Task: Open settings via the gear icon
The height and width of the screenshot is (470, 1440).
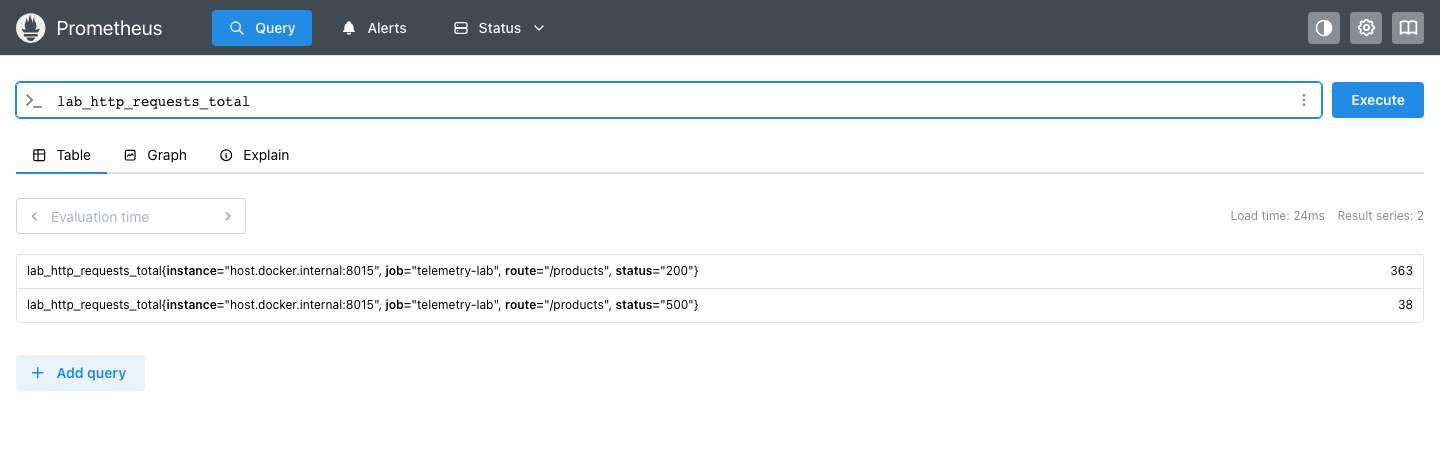Action: pos(1366,28)
